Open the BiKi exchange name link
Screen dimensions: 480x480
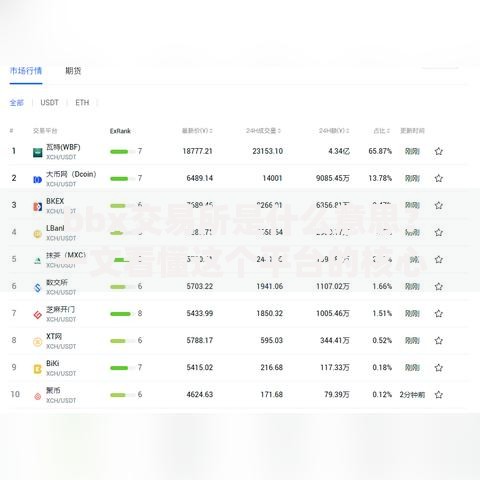53,363
